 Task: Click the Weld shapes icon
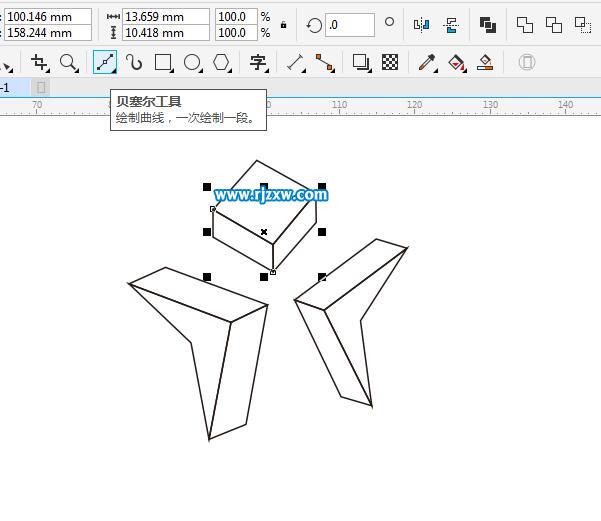[524, 25]
